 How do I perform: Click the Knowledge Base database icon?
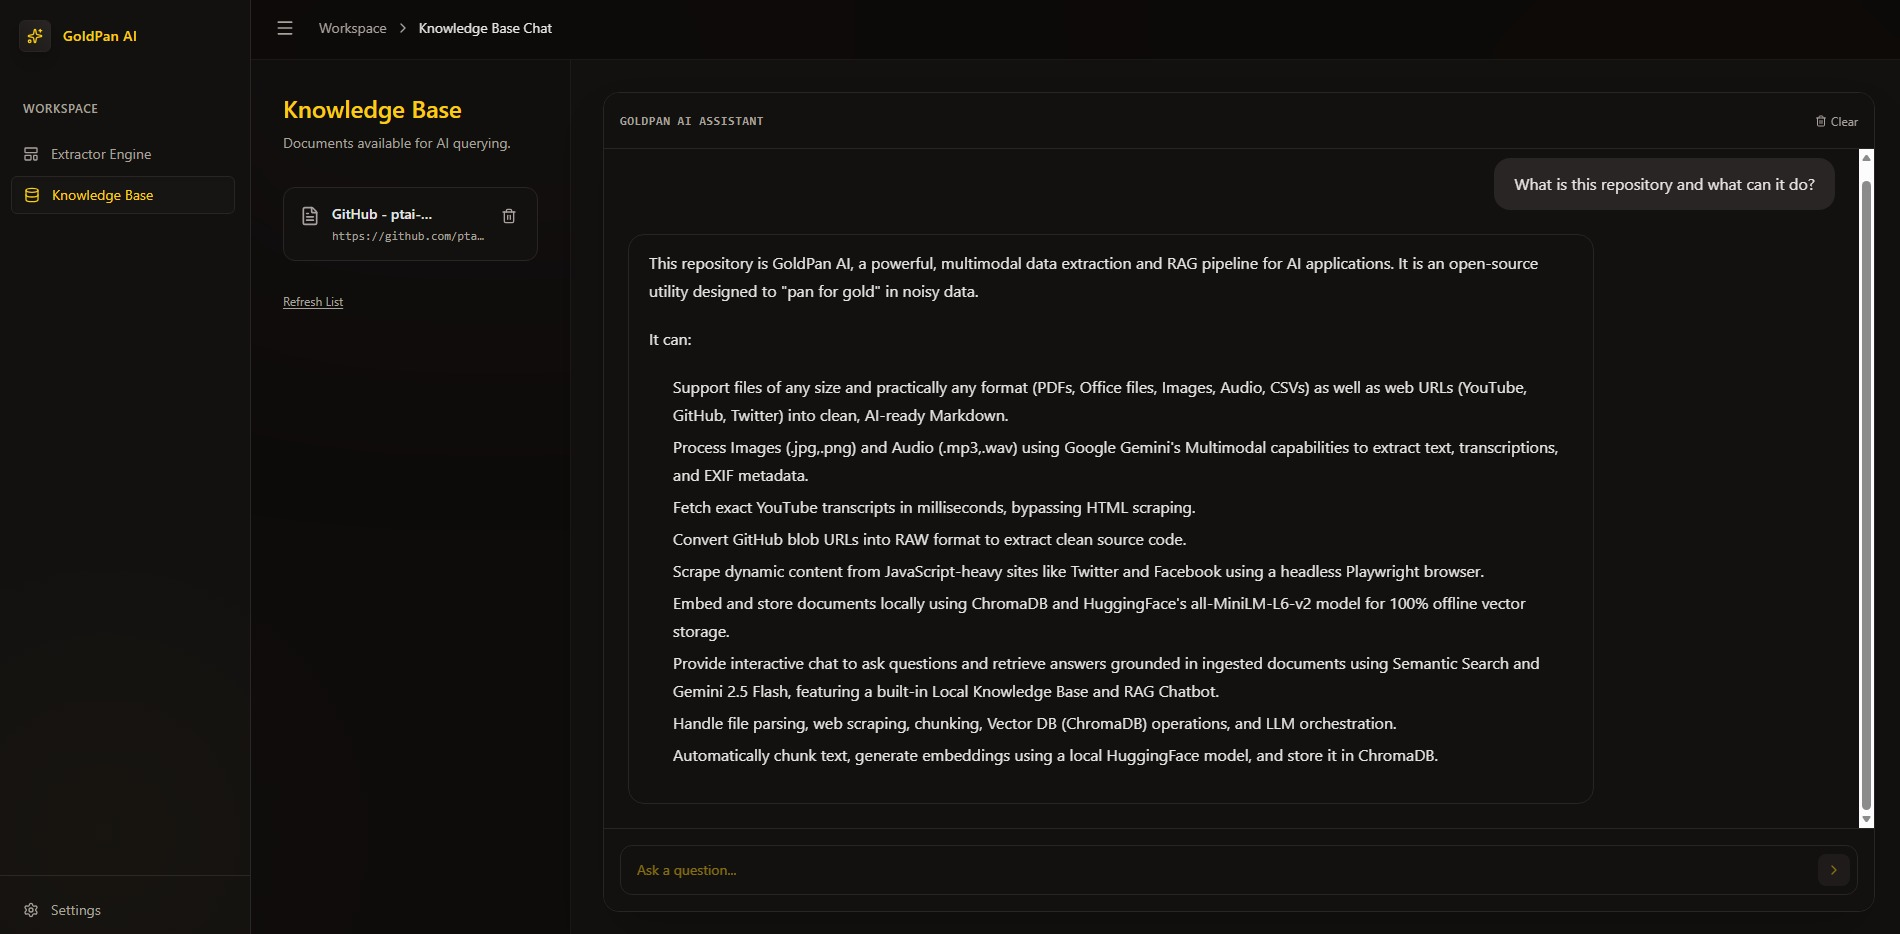pyautogui.click(x=32, y=195)
